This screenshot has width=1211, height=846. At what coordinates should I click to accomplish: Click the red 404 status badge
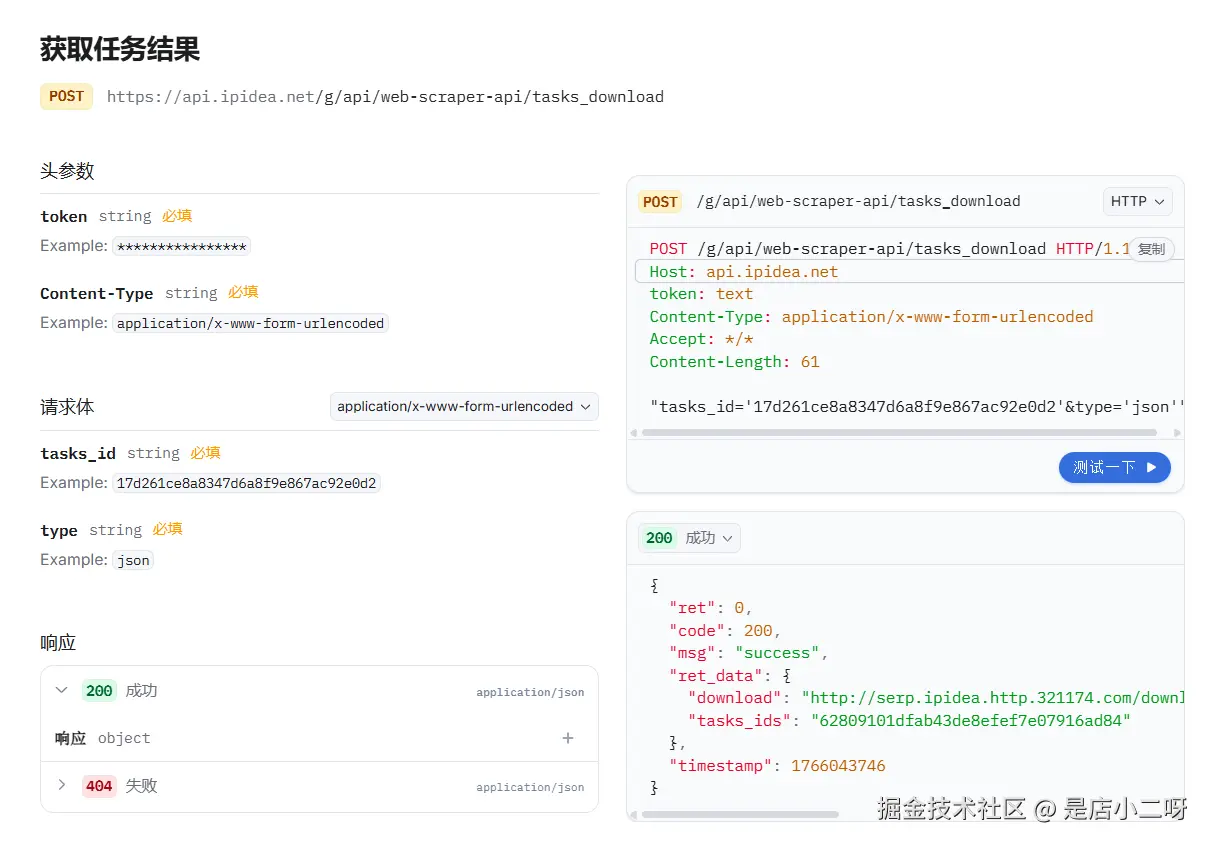coord(99,786)
